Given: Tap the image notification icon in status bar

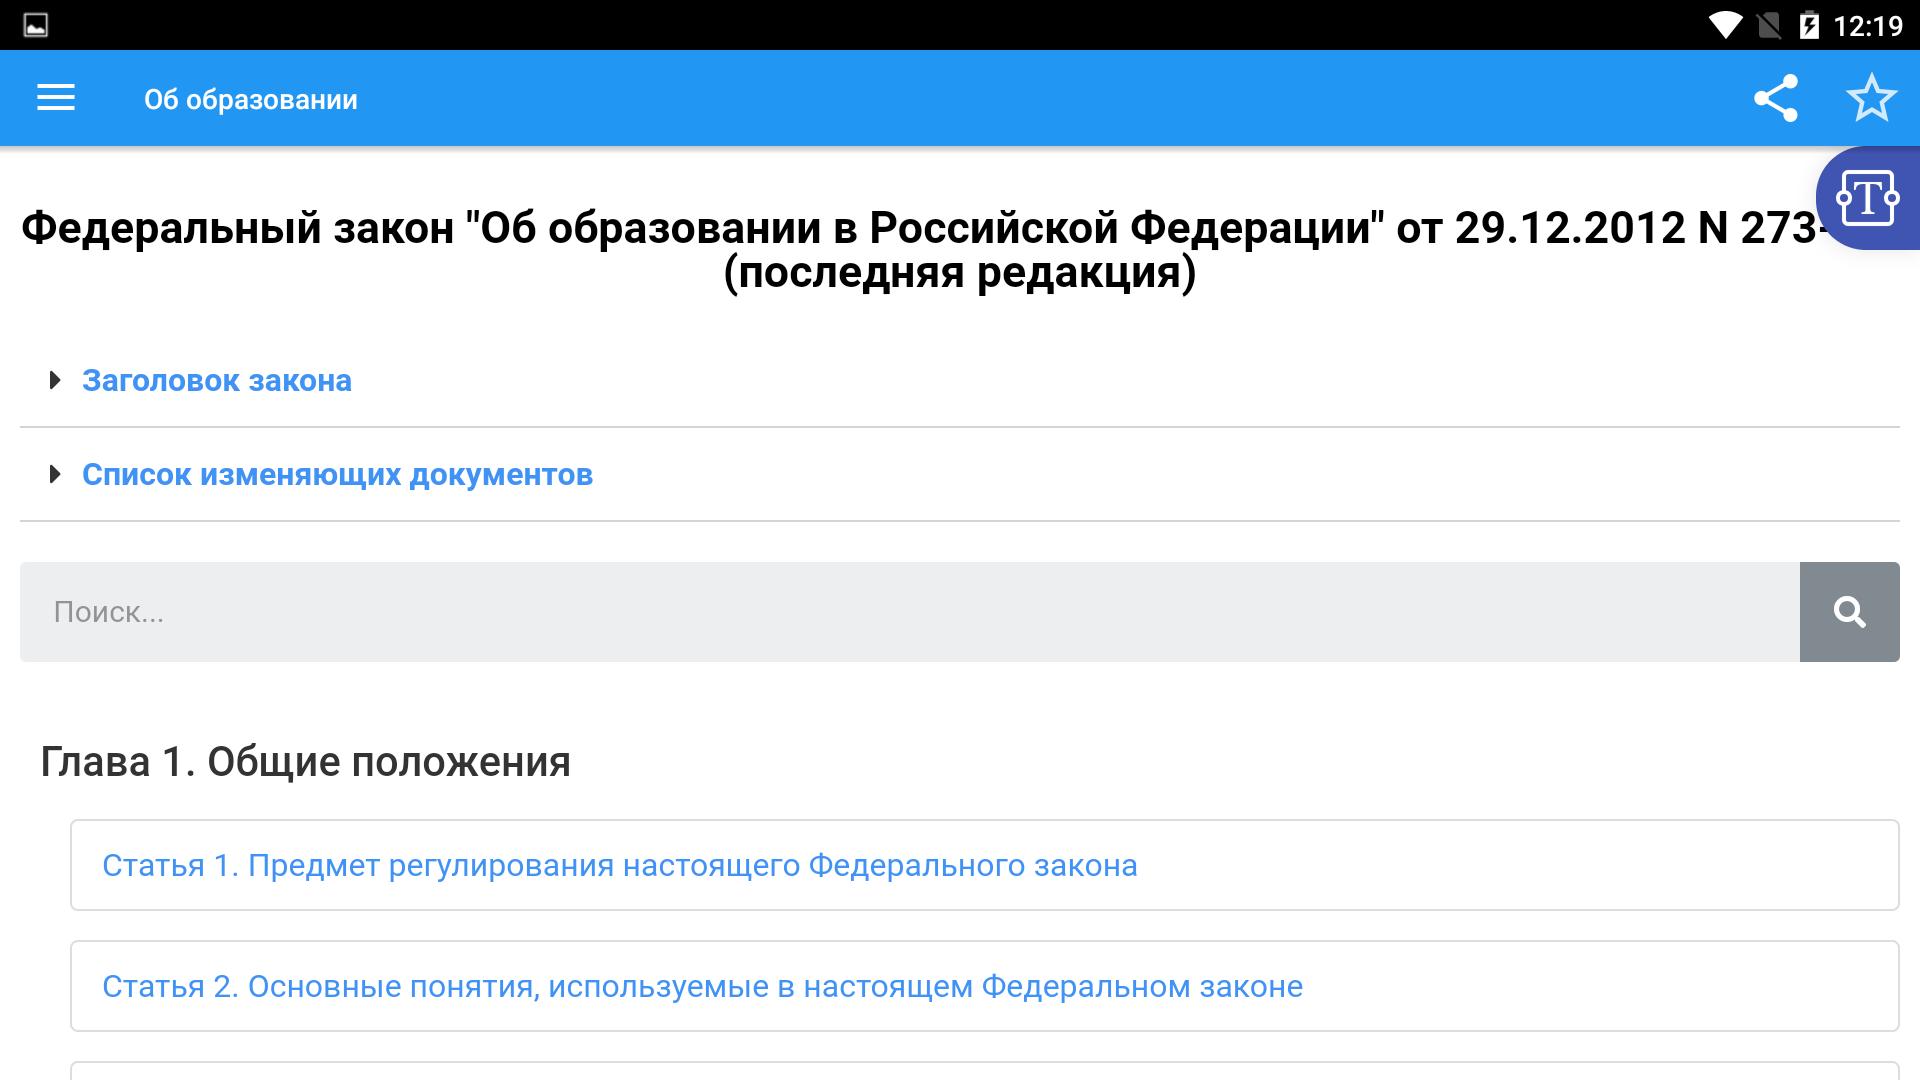Looking at the screenshot, I should [x=35, y=24].
